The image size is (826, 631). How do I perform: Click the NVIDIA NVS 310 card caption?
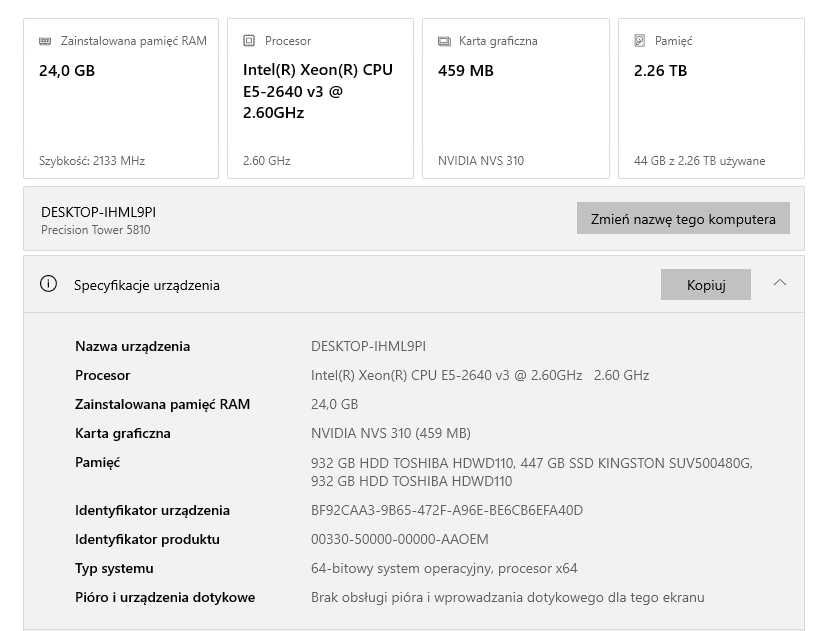pyautogui.click(x=481, y=161)
